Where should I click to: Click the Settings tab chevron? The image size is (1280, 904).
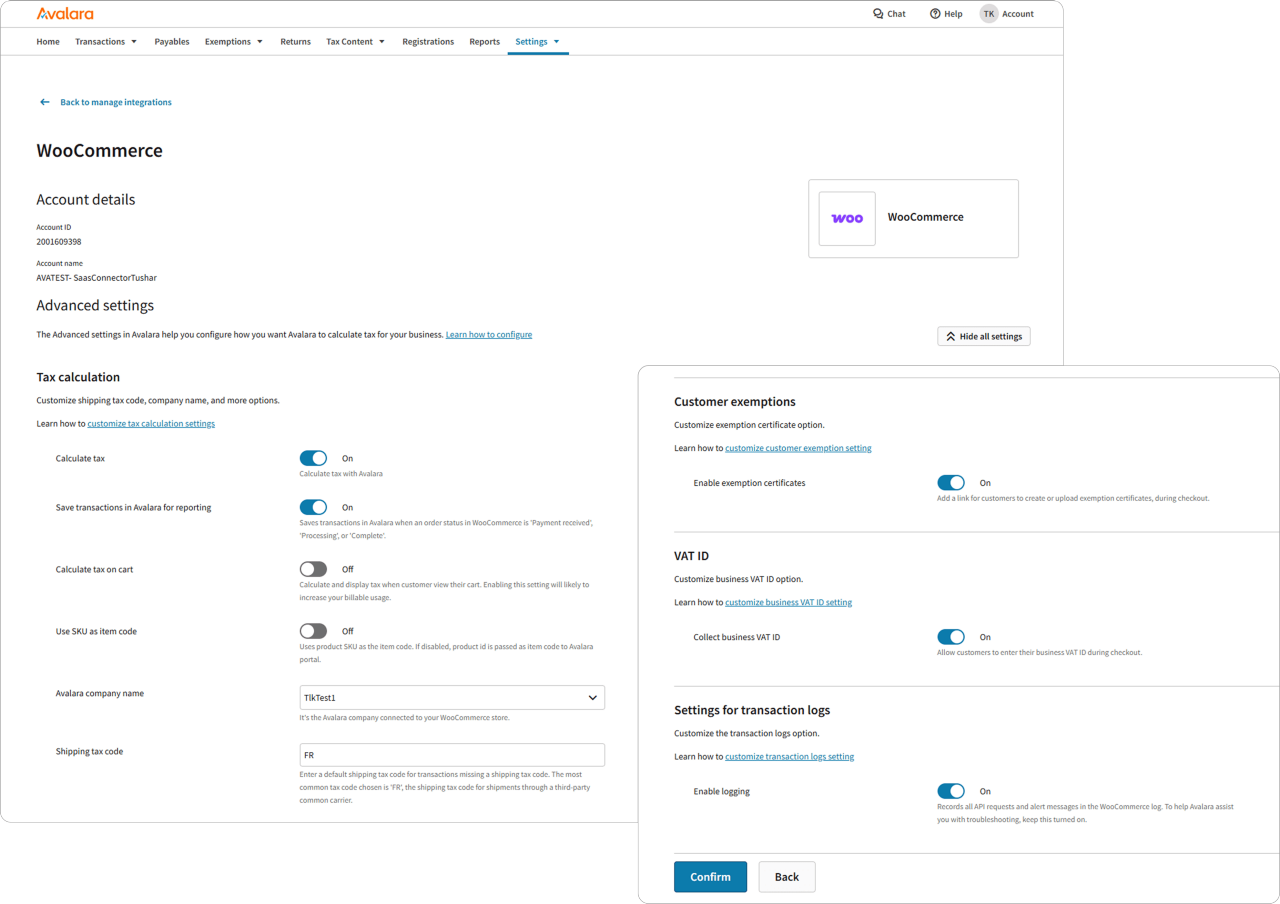coord(556,41)
